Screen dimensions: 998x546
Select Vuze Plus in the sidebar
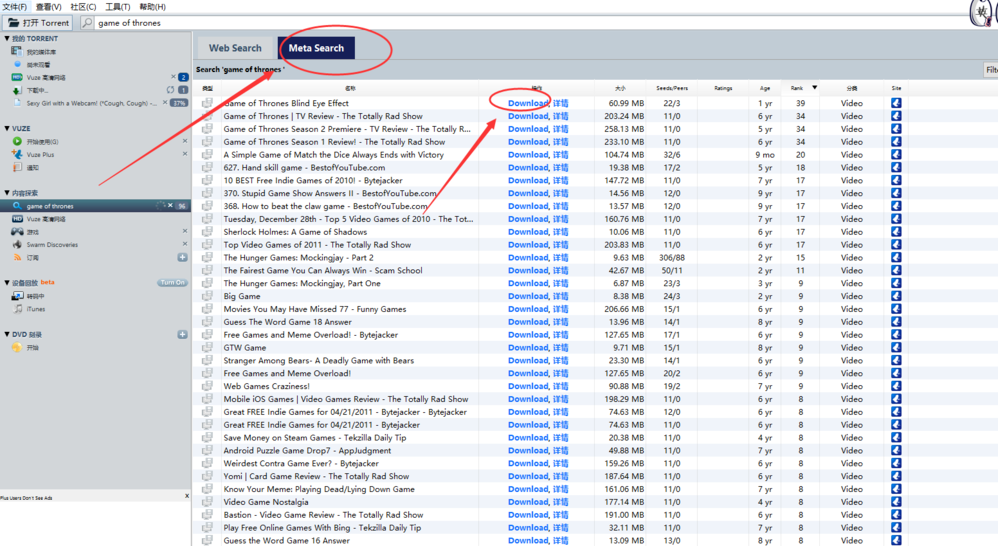[x=40, y=155]
